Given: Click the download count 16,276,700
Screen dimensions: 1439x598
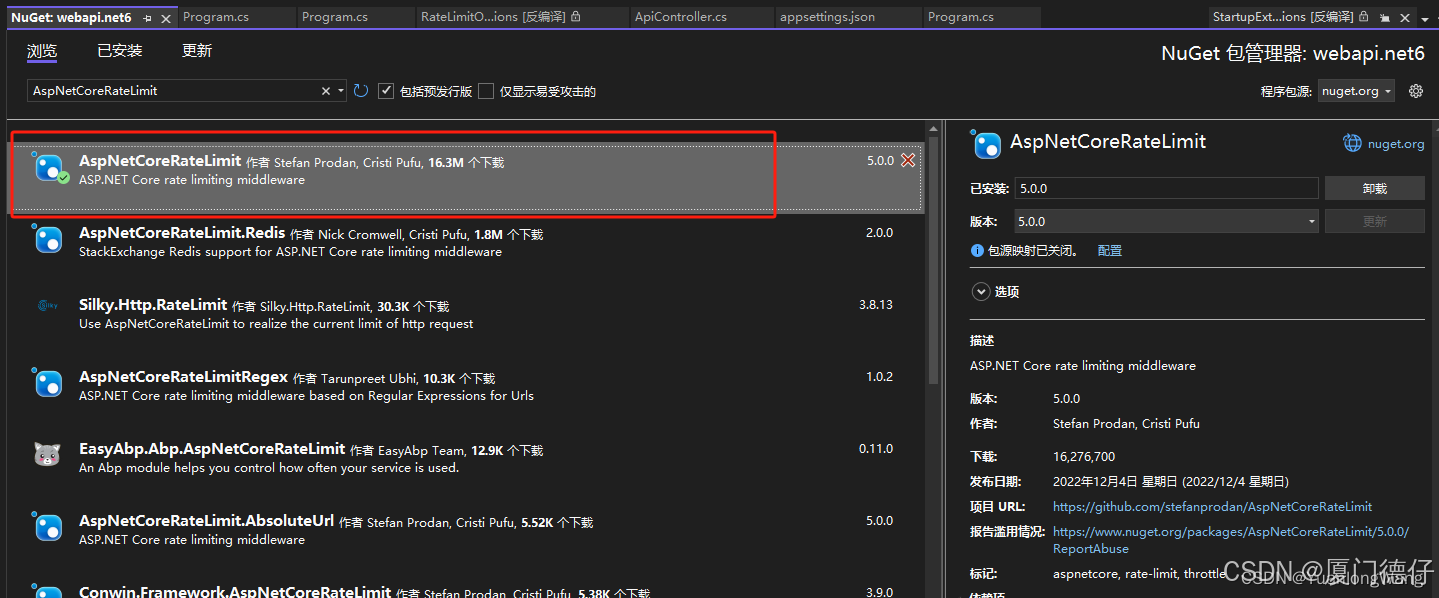Looking at the screenshot, I should (1084, 456).
